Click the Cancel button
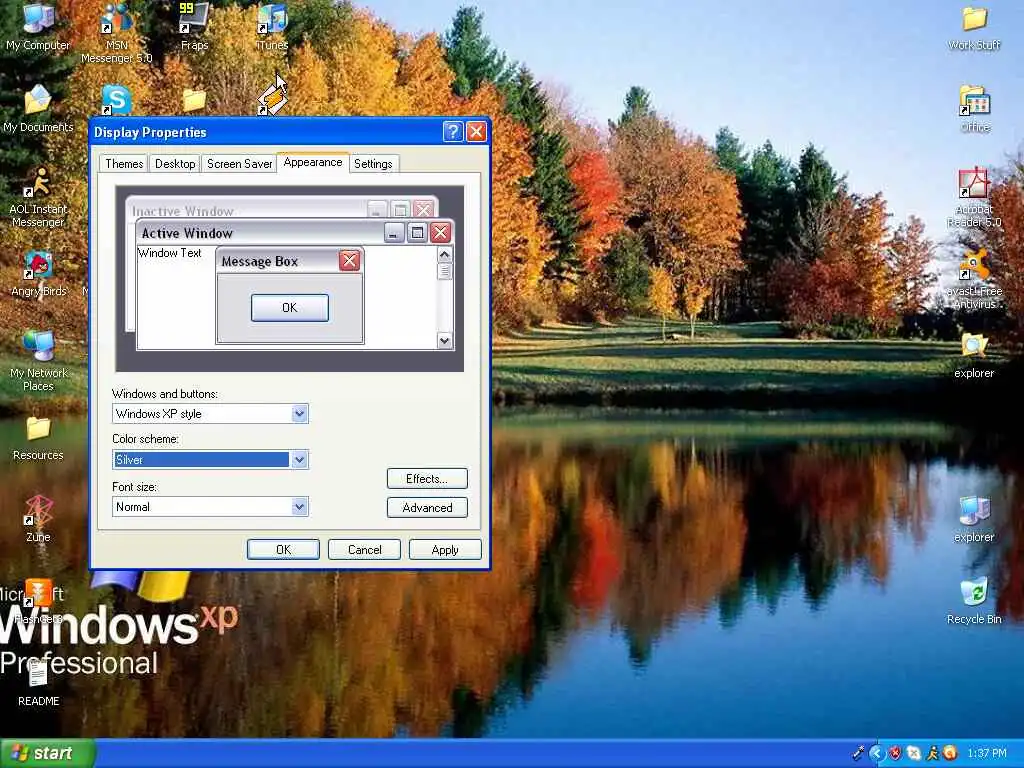The image size is (1024, 768). 364,550
